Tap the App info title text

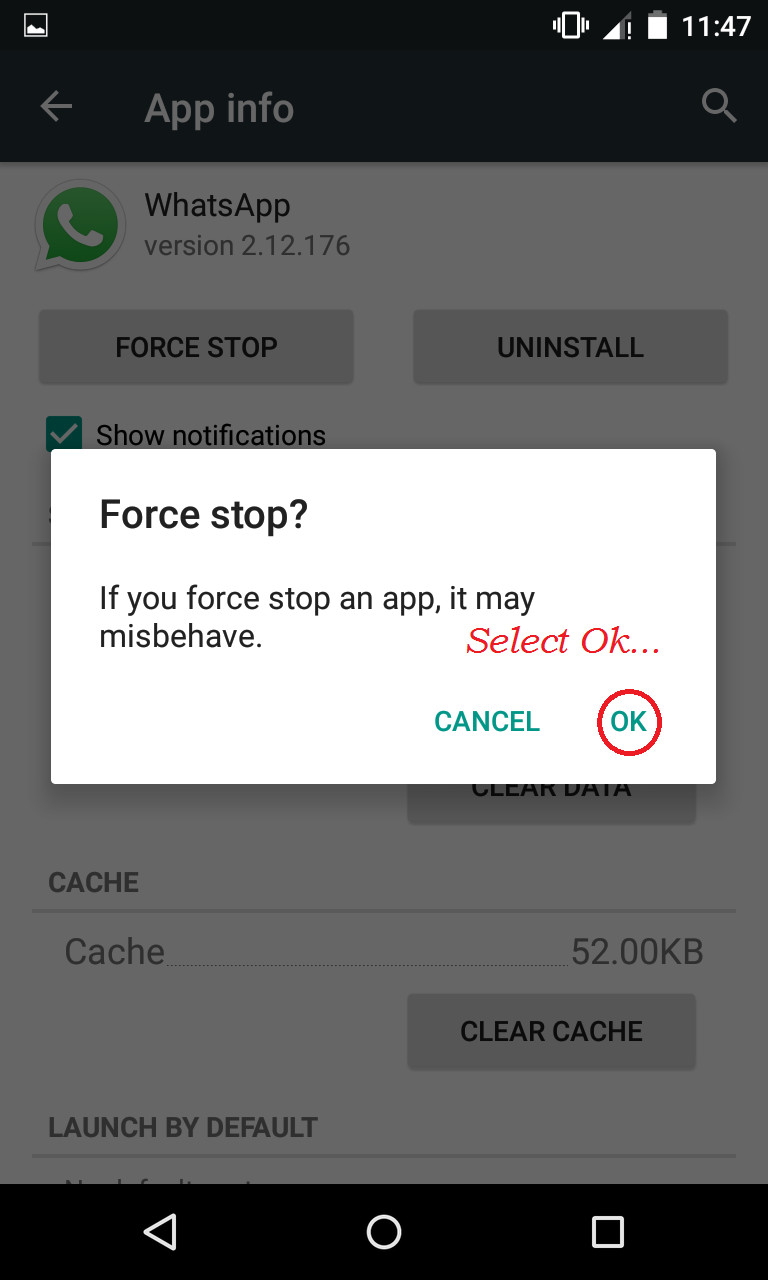(x=219, y=108)
